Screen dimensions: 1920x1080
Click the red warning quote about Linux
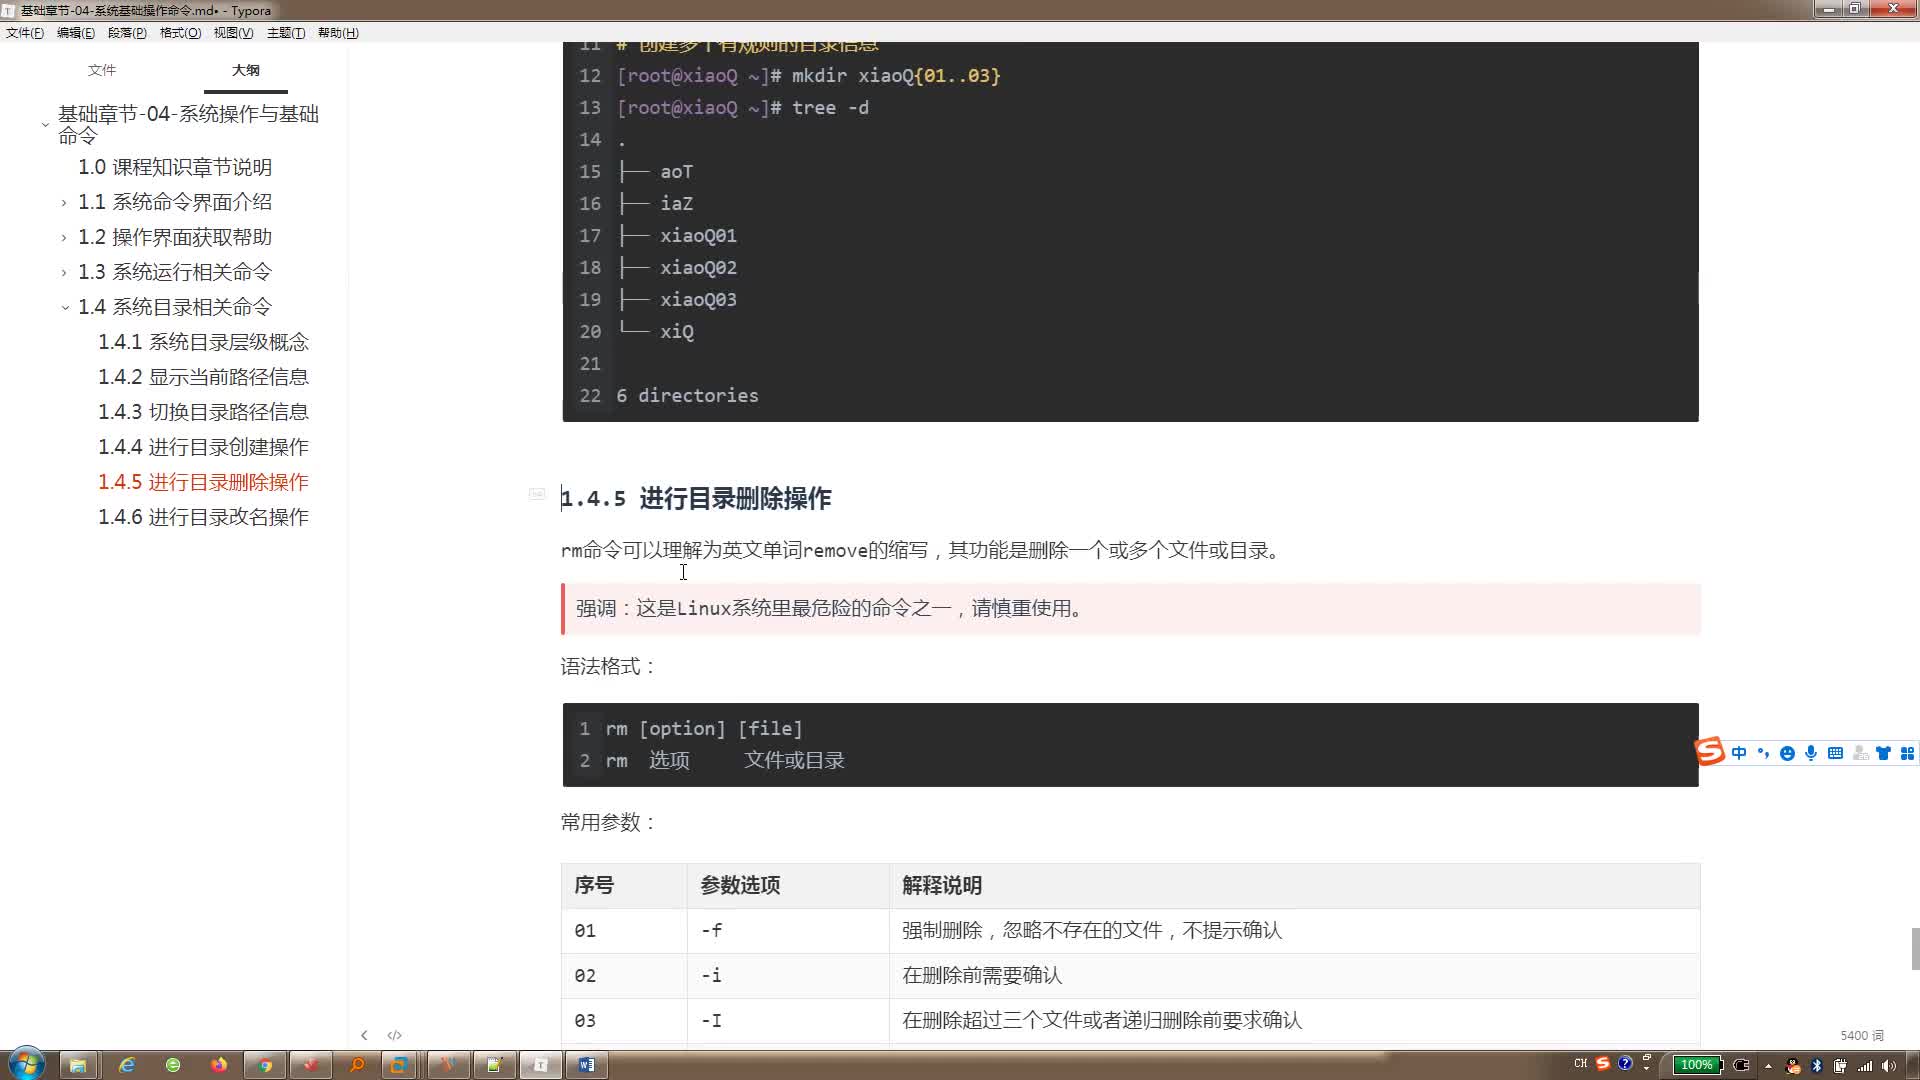point(1131,609)
